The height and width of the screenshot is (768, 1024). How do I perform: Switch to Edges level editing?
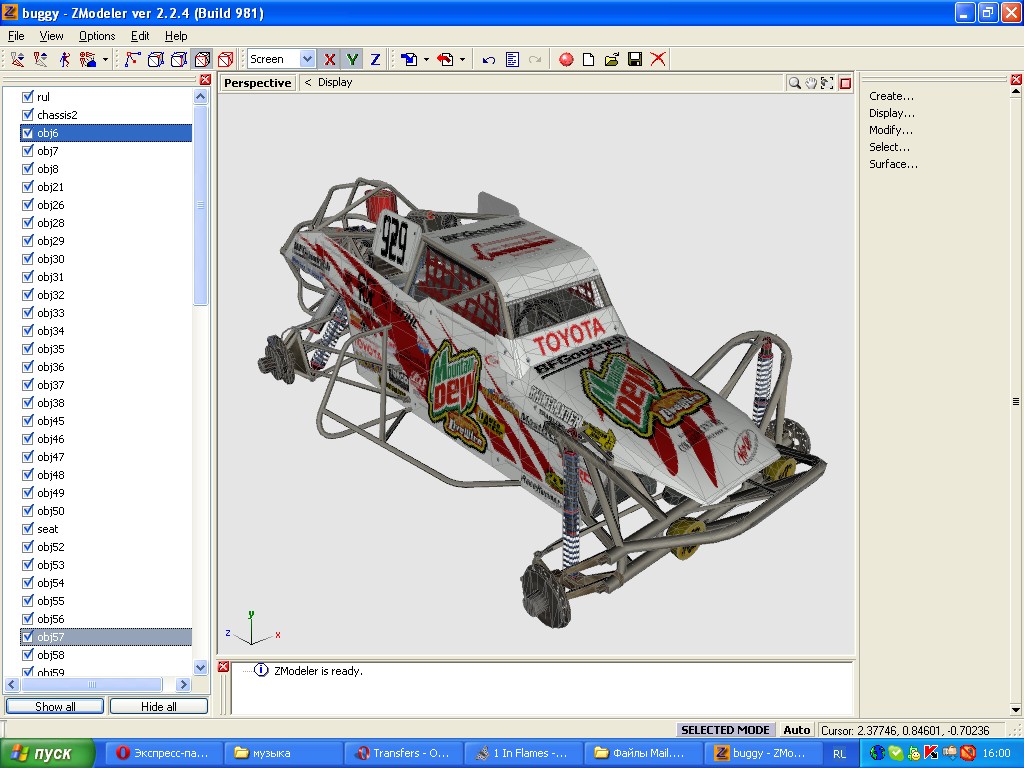[155, 59]
